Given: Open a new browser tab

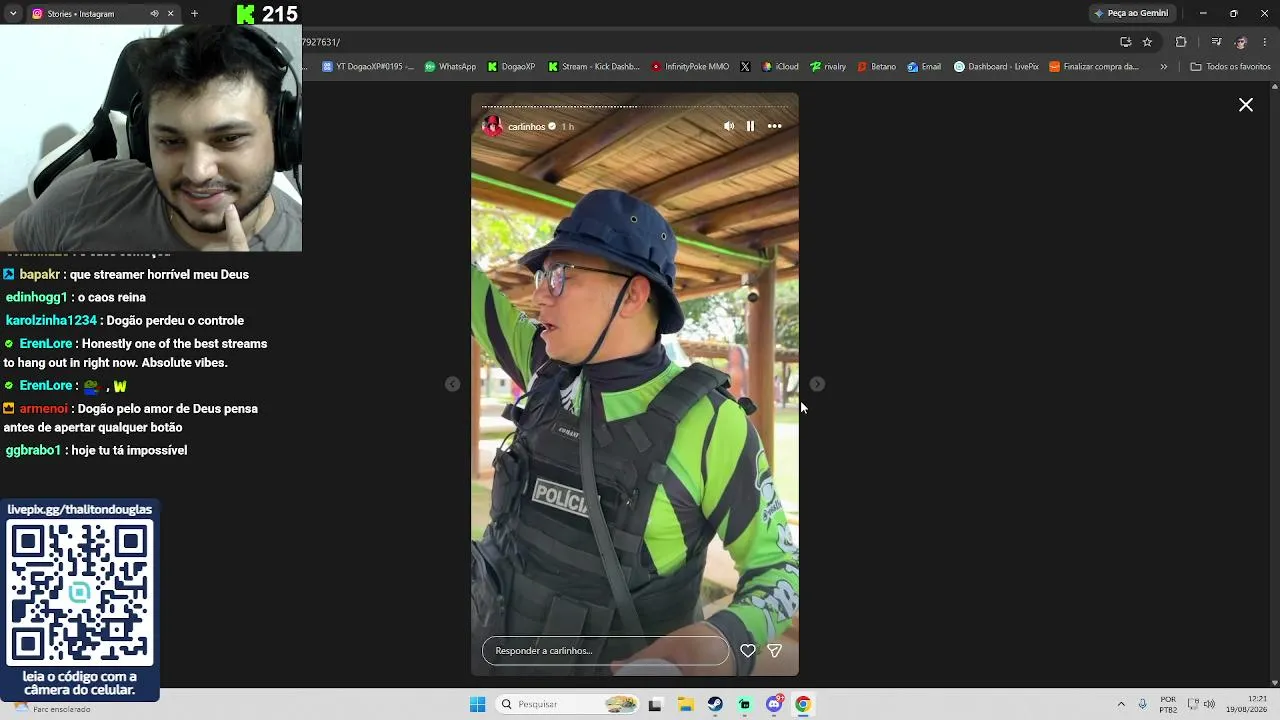Looking at the screenshot, I should (x=194, y=14).
